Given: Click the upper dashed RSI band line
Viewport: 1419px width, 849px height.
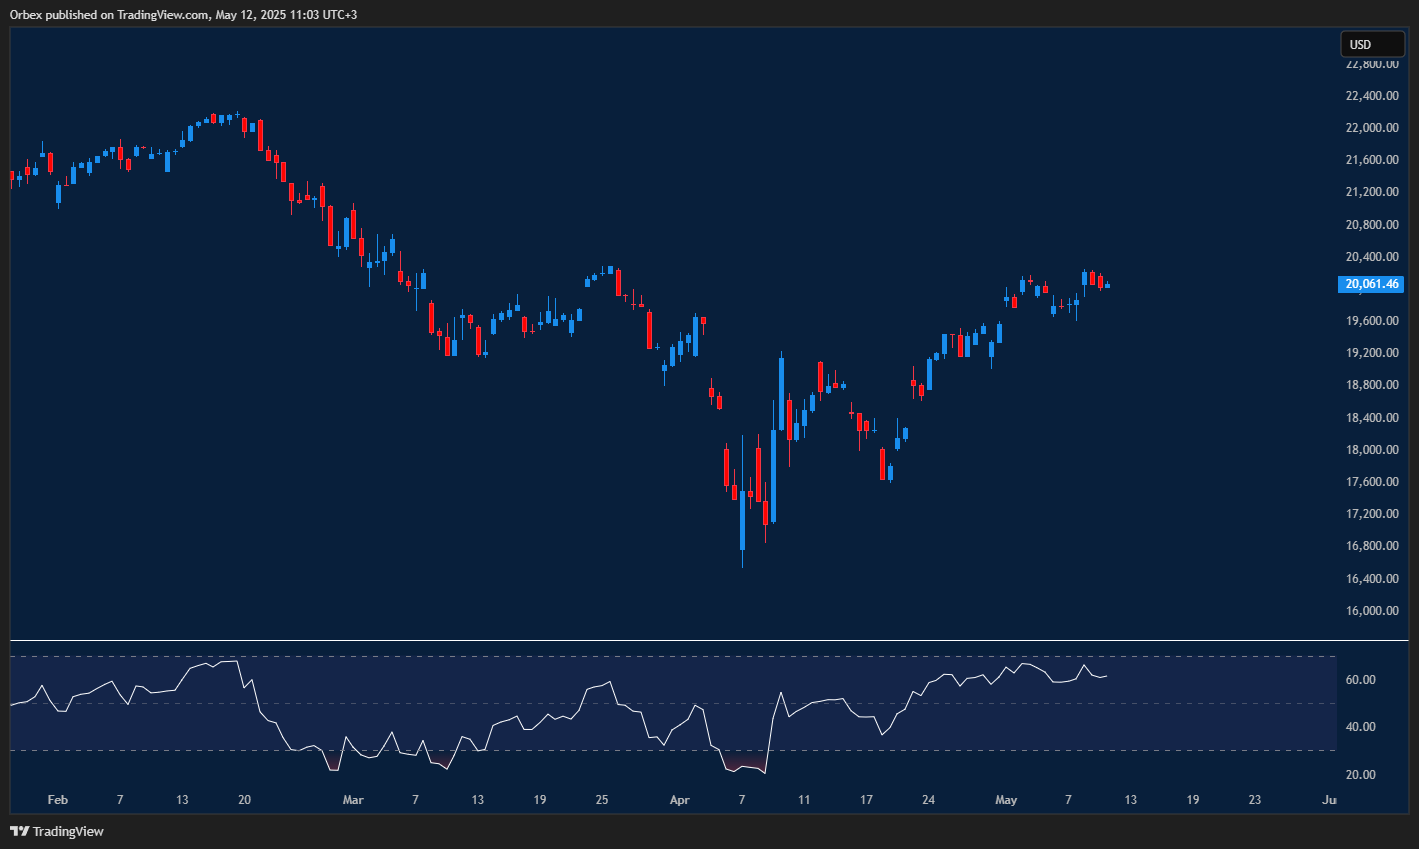Looking at the screenshot, I should click(700, 658).
